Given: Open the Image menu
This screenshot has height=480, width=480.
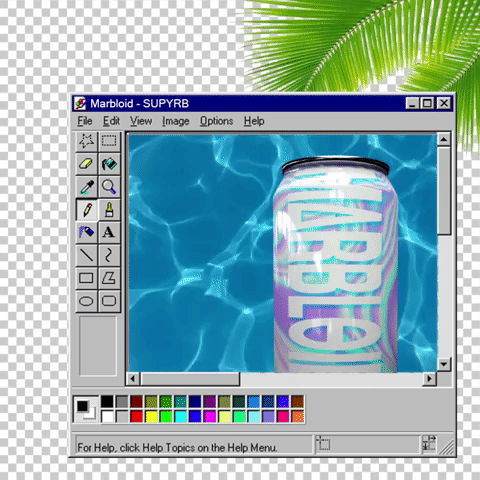Looking at the screenshot, I should tap(176, 121).
